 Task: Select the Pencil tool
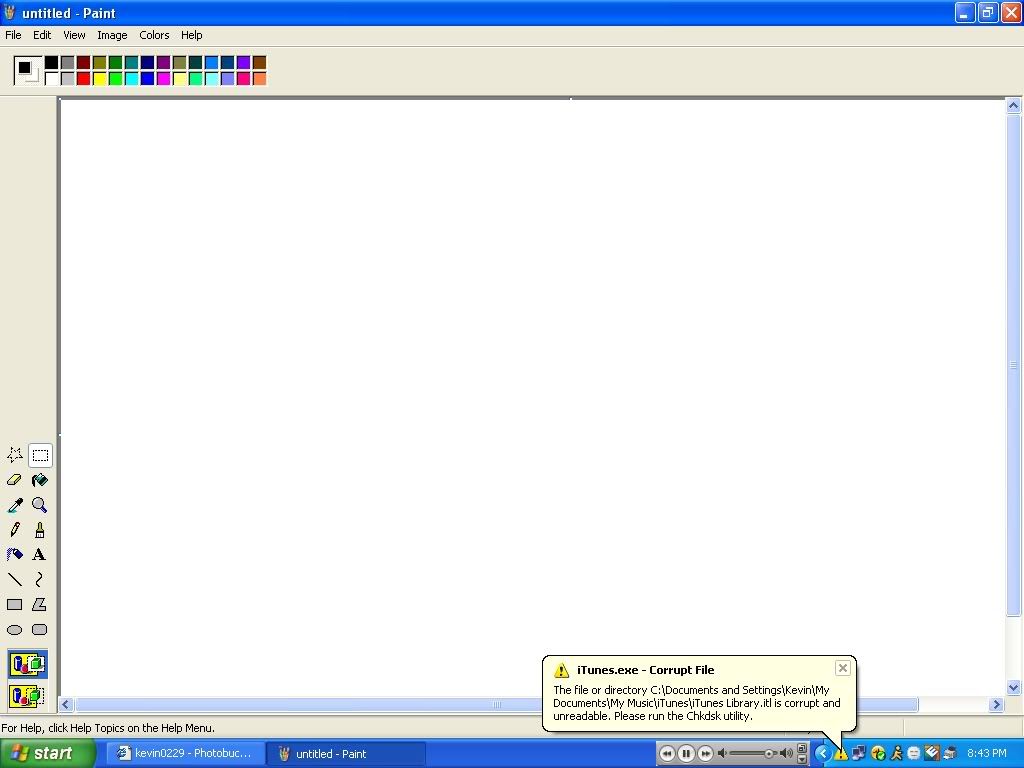tap(15, 530)
